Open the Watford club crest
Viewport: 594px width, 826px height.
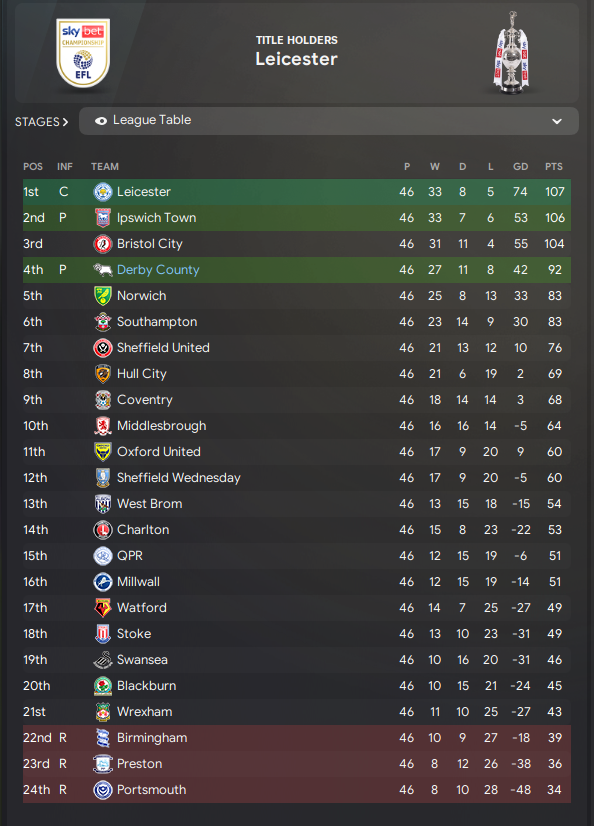tap(103, 608)
